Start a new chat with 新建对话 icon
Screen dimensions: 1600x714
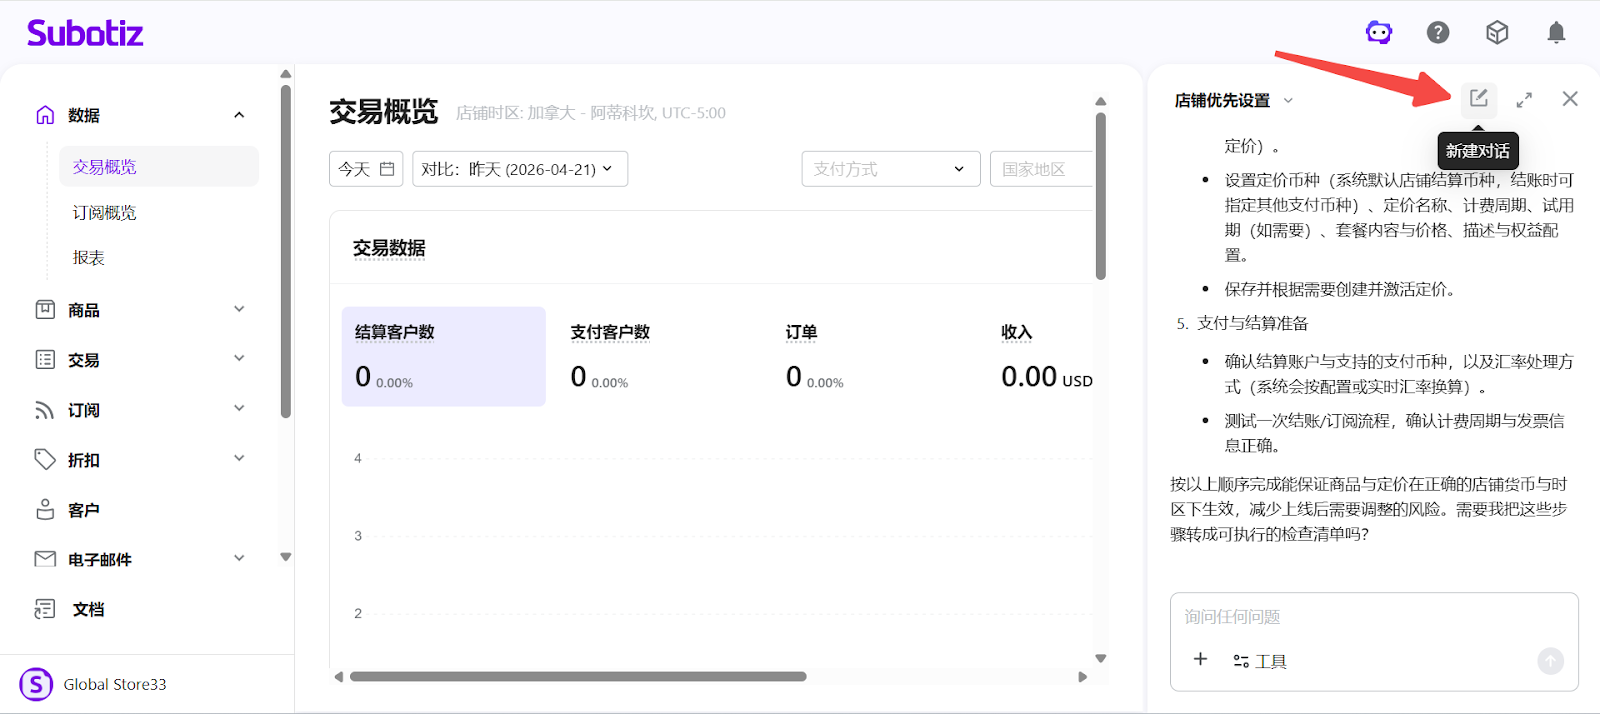(x=1478, y=98)
